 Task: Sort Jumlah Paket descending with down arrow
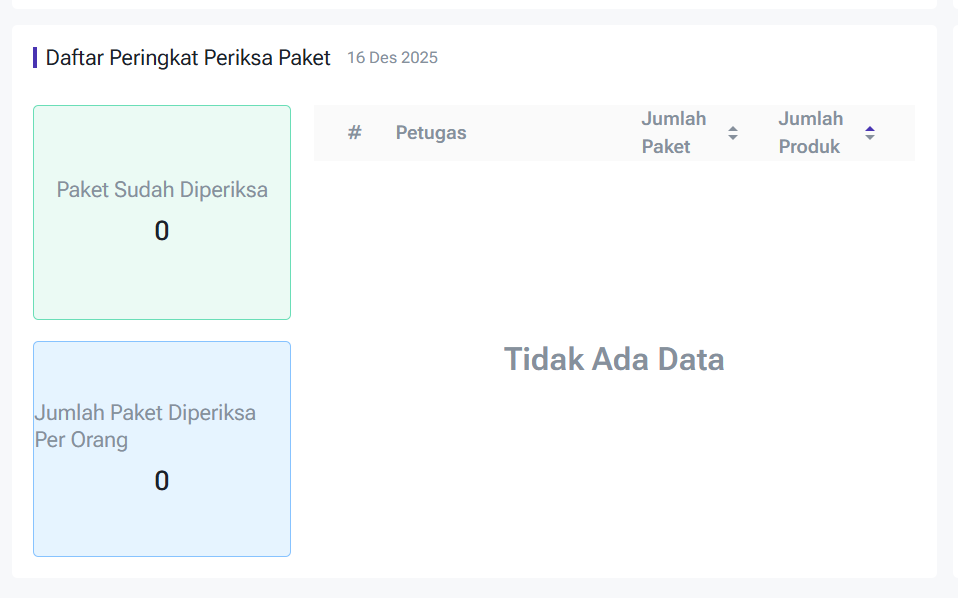[733, 138]
